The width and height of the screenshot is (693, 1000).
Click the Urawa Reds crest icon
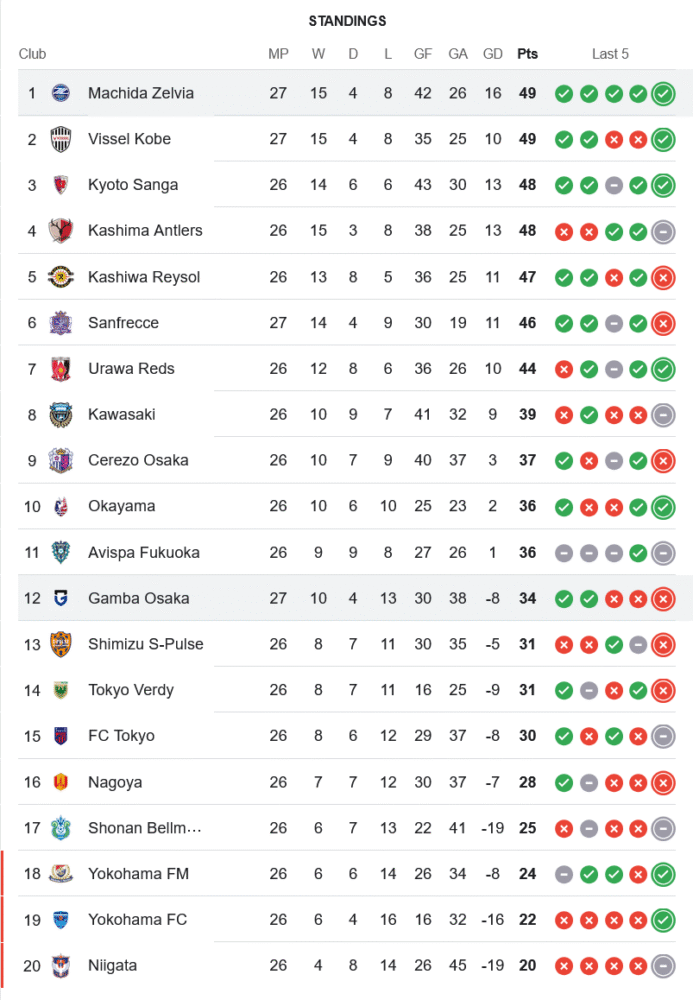pos(61,369)
